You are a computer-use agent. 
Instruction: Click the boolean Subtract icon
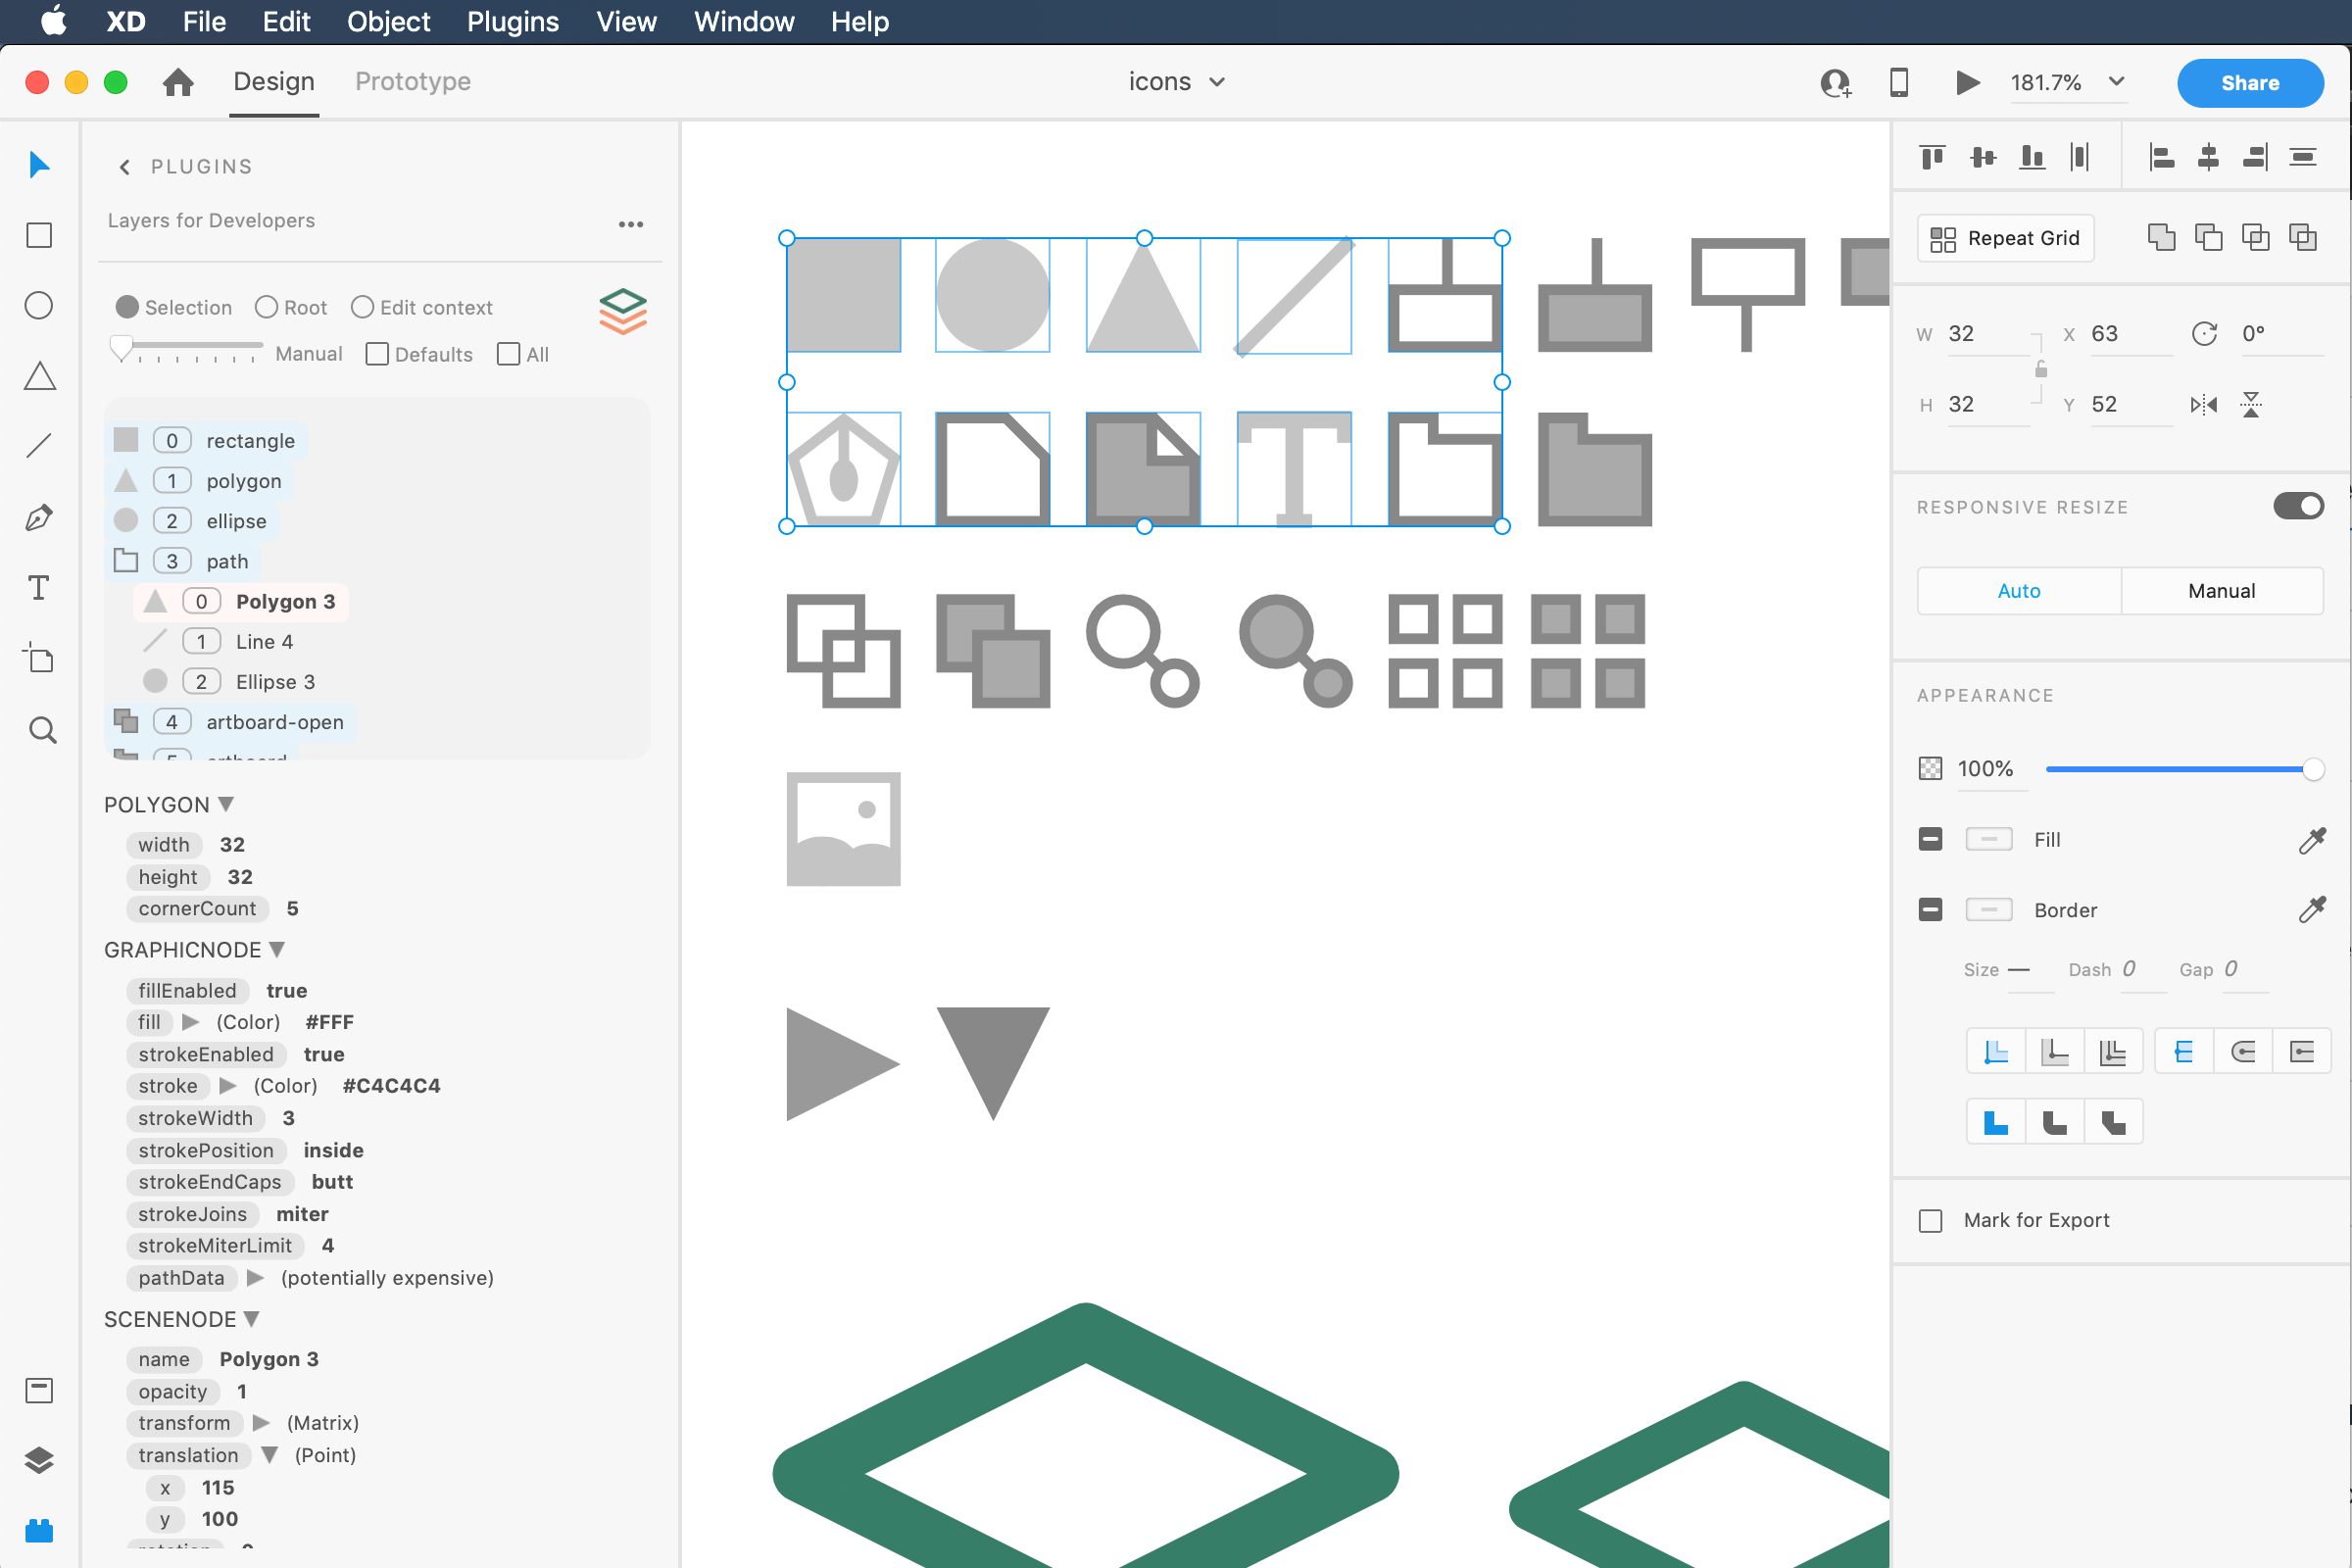(x=2208, y=237)
